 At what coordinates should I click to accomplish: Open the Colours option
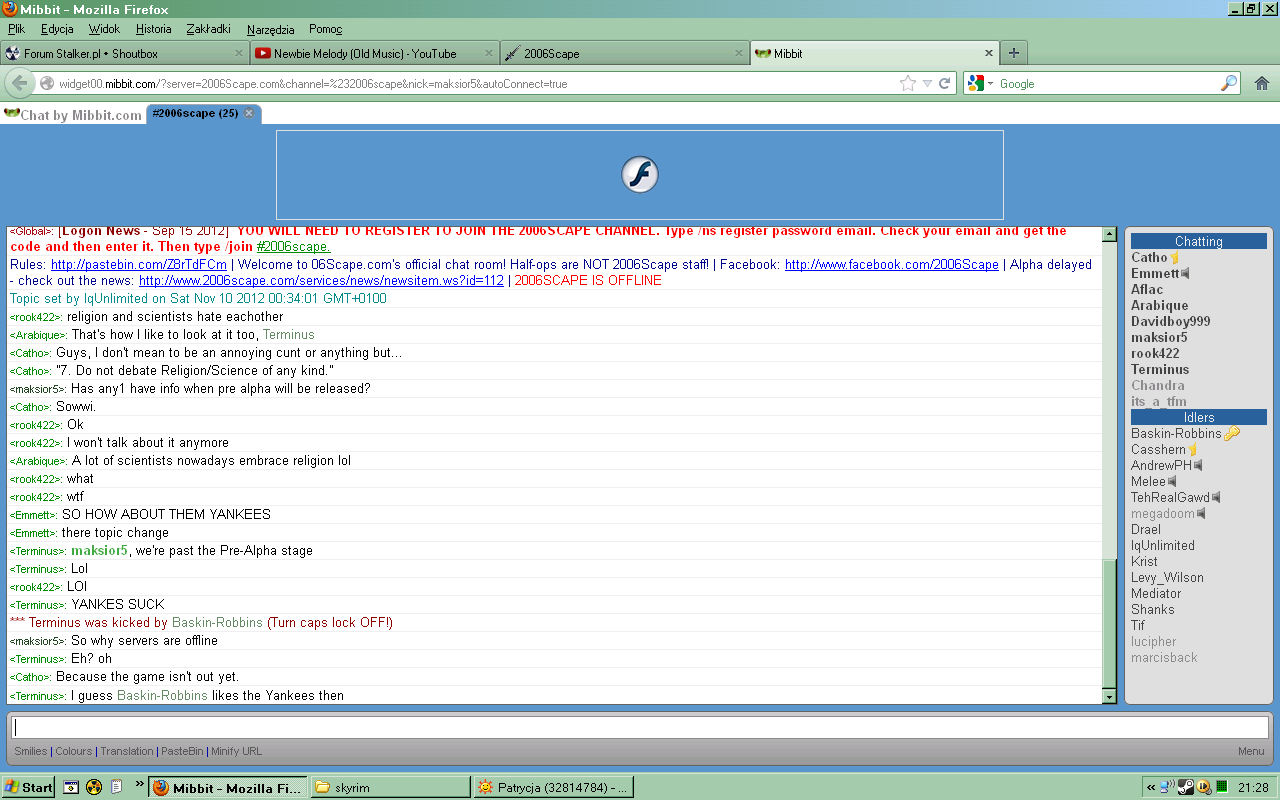[73, 751]
